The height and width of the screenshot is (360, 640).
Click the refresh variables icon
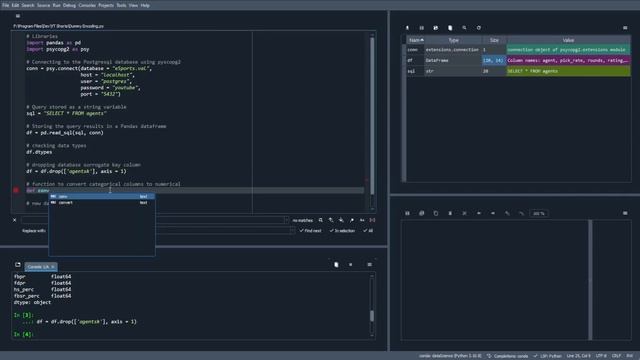(x=479, y=28)
